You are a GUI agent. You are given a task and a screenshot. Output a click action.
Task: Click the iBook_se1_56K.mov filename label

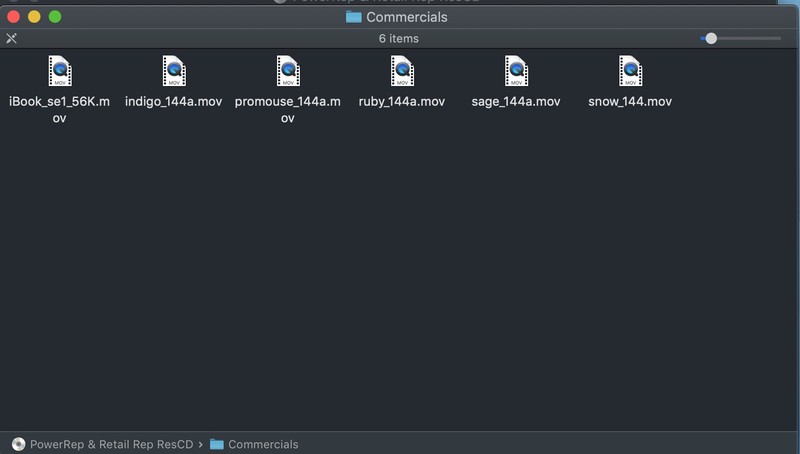click(x=59, y=110)
